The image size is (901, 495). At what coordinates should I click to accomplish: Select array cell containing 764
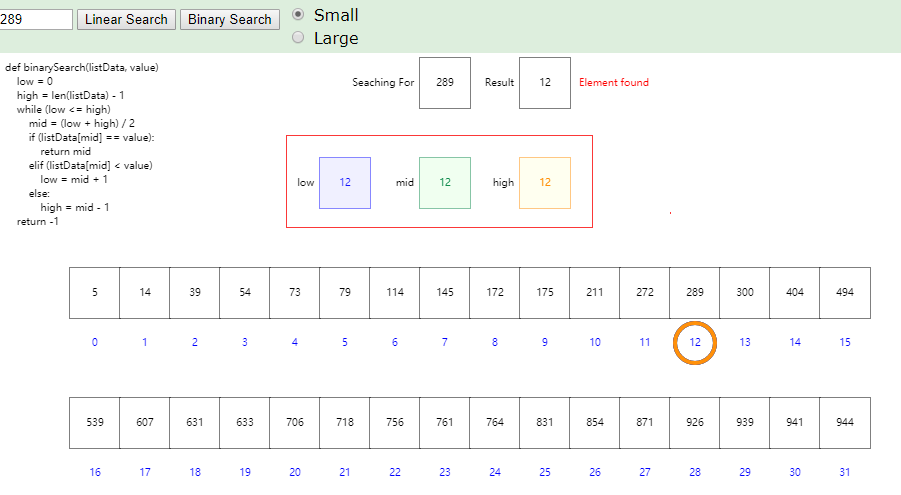(x=495, y=423)
